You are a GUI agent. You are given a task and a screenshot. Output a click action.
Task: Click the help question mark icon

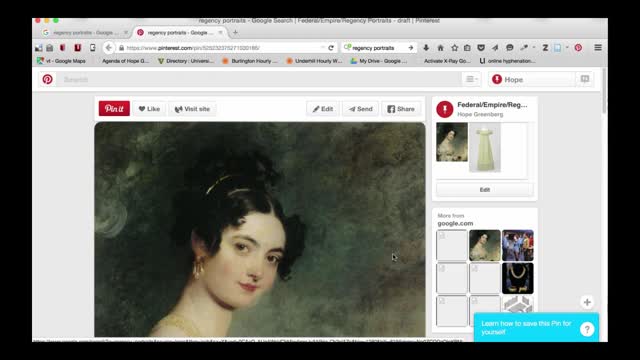(x=587, y=329)
